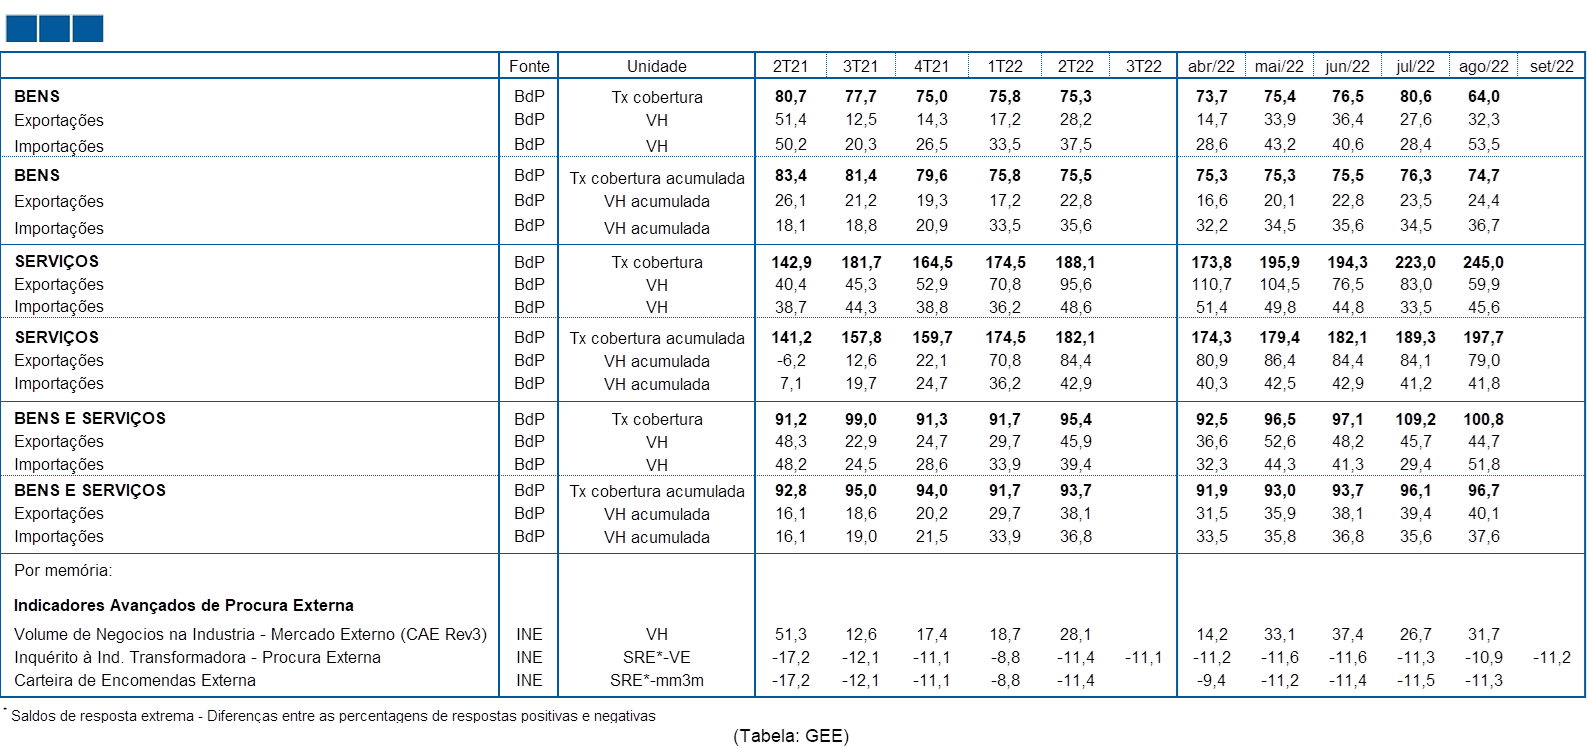Select the value 31,7 in Volume de Negocios row

(1483, 634)
